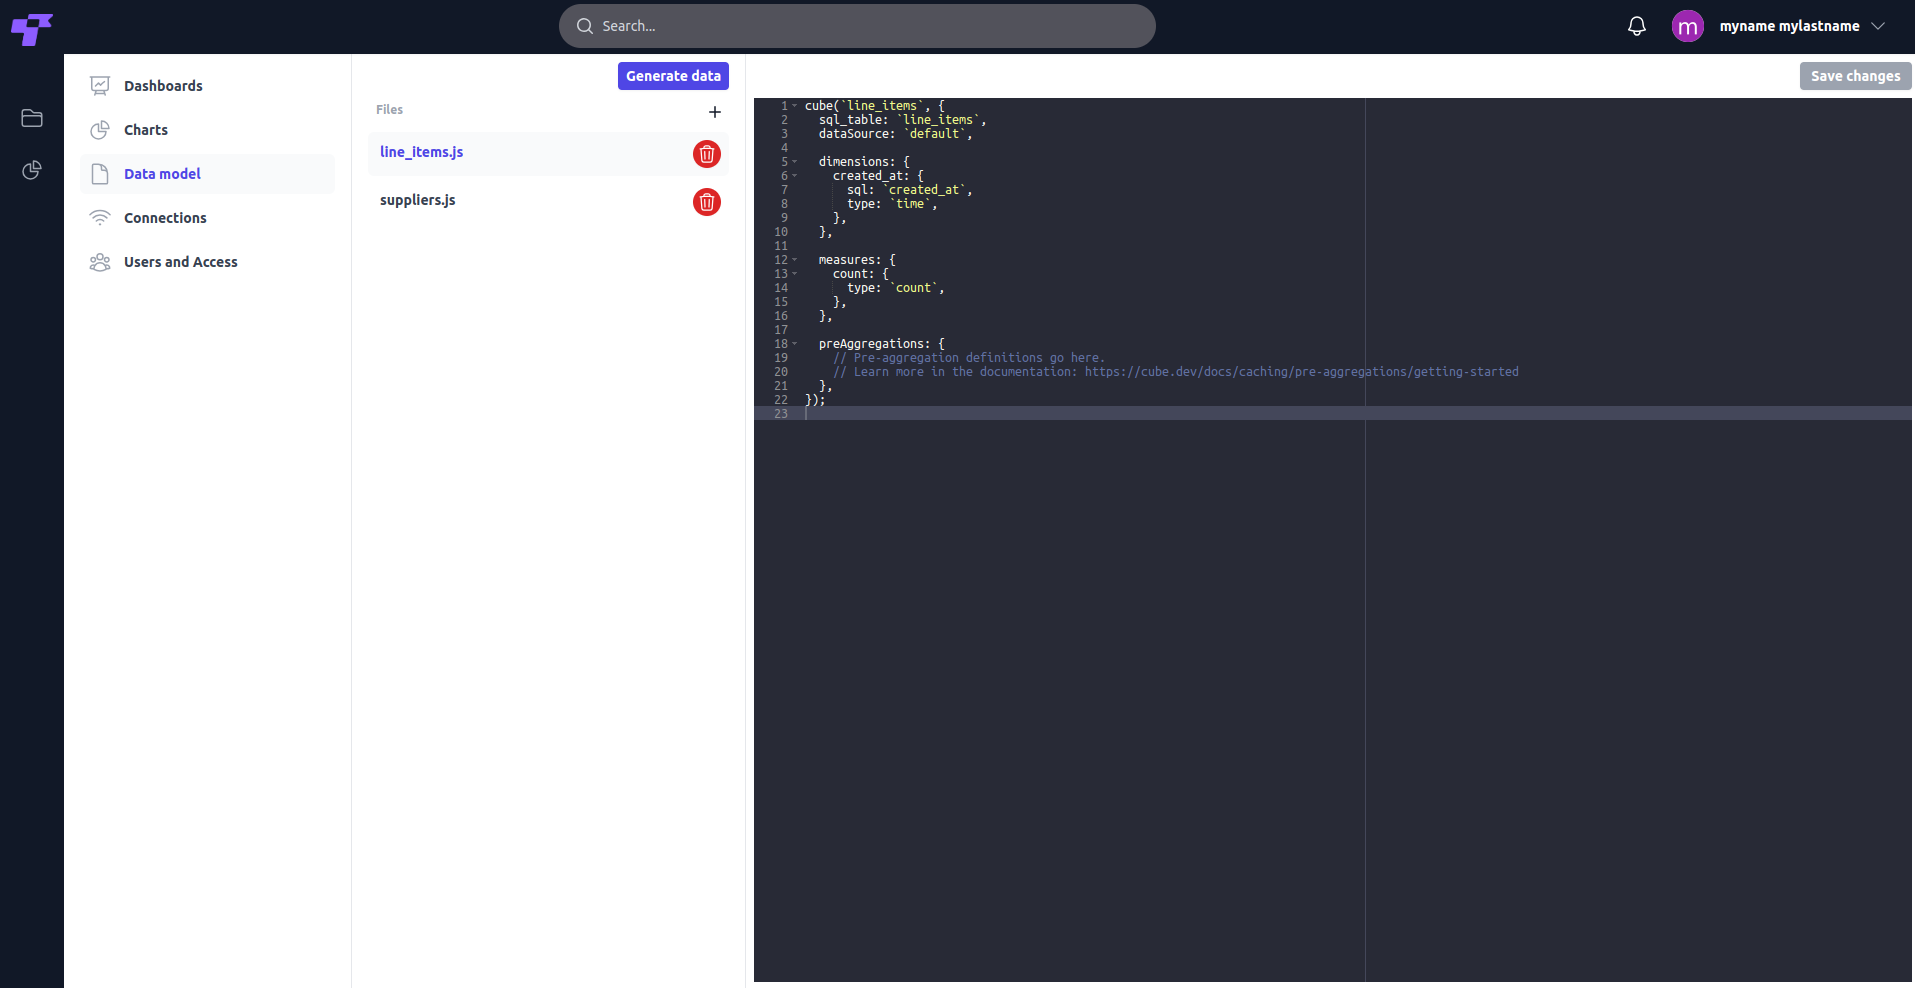The height and width of the screenshot is (988, 1915).
Task: Collapse the cube block at line 1
Action: pos(795,106)
